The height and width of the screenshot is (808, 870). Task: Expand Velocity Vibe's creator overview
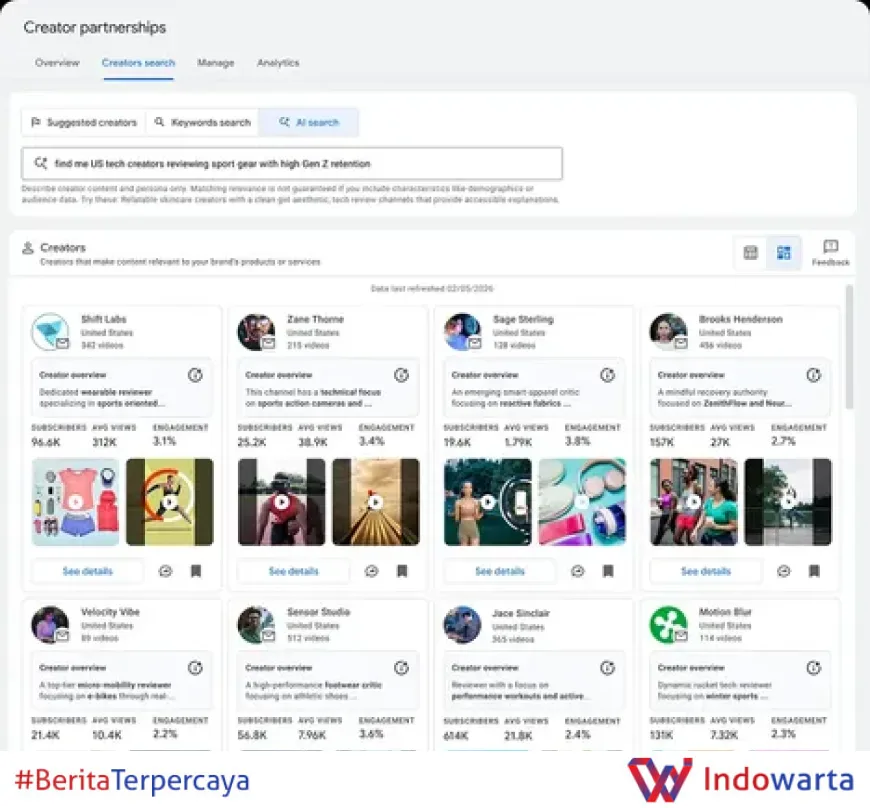click(196, 668)
